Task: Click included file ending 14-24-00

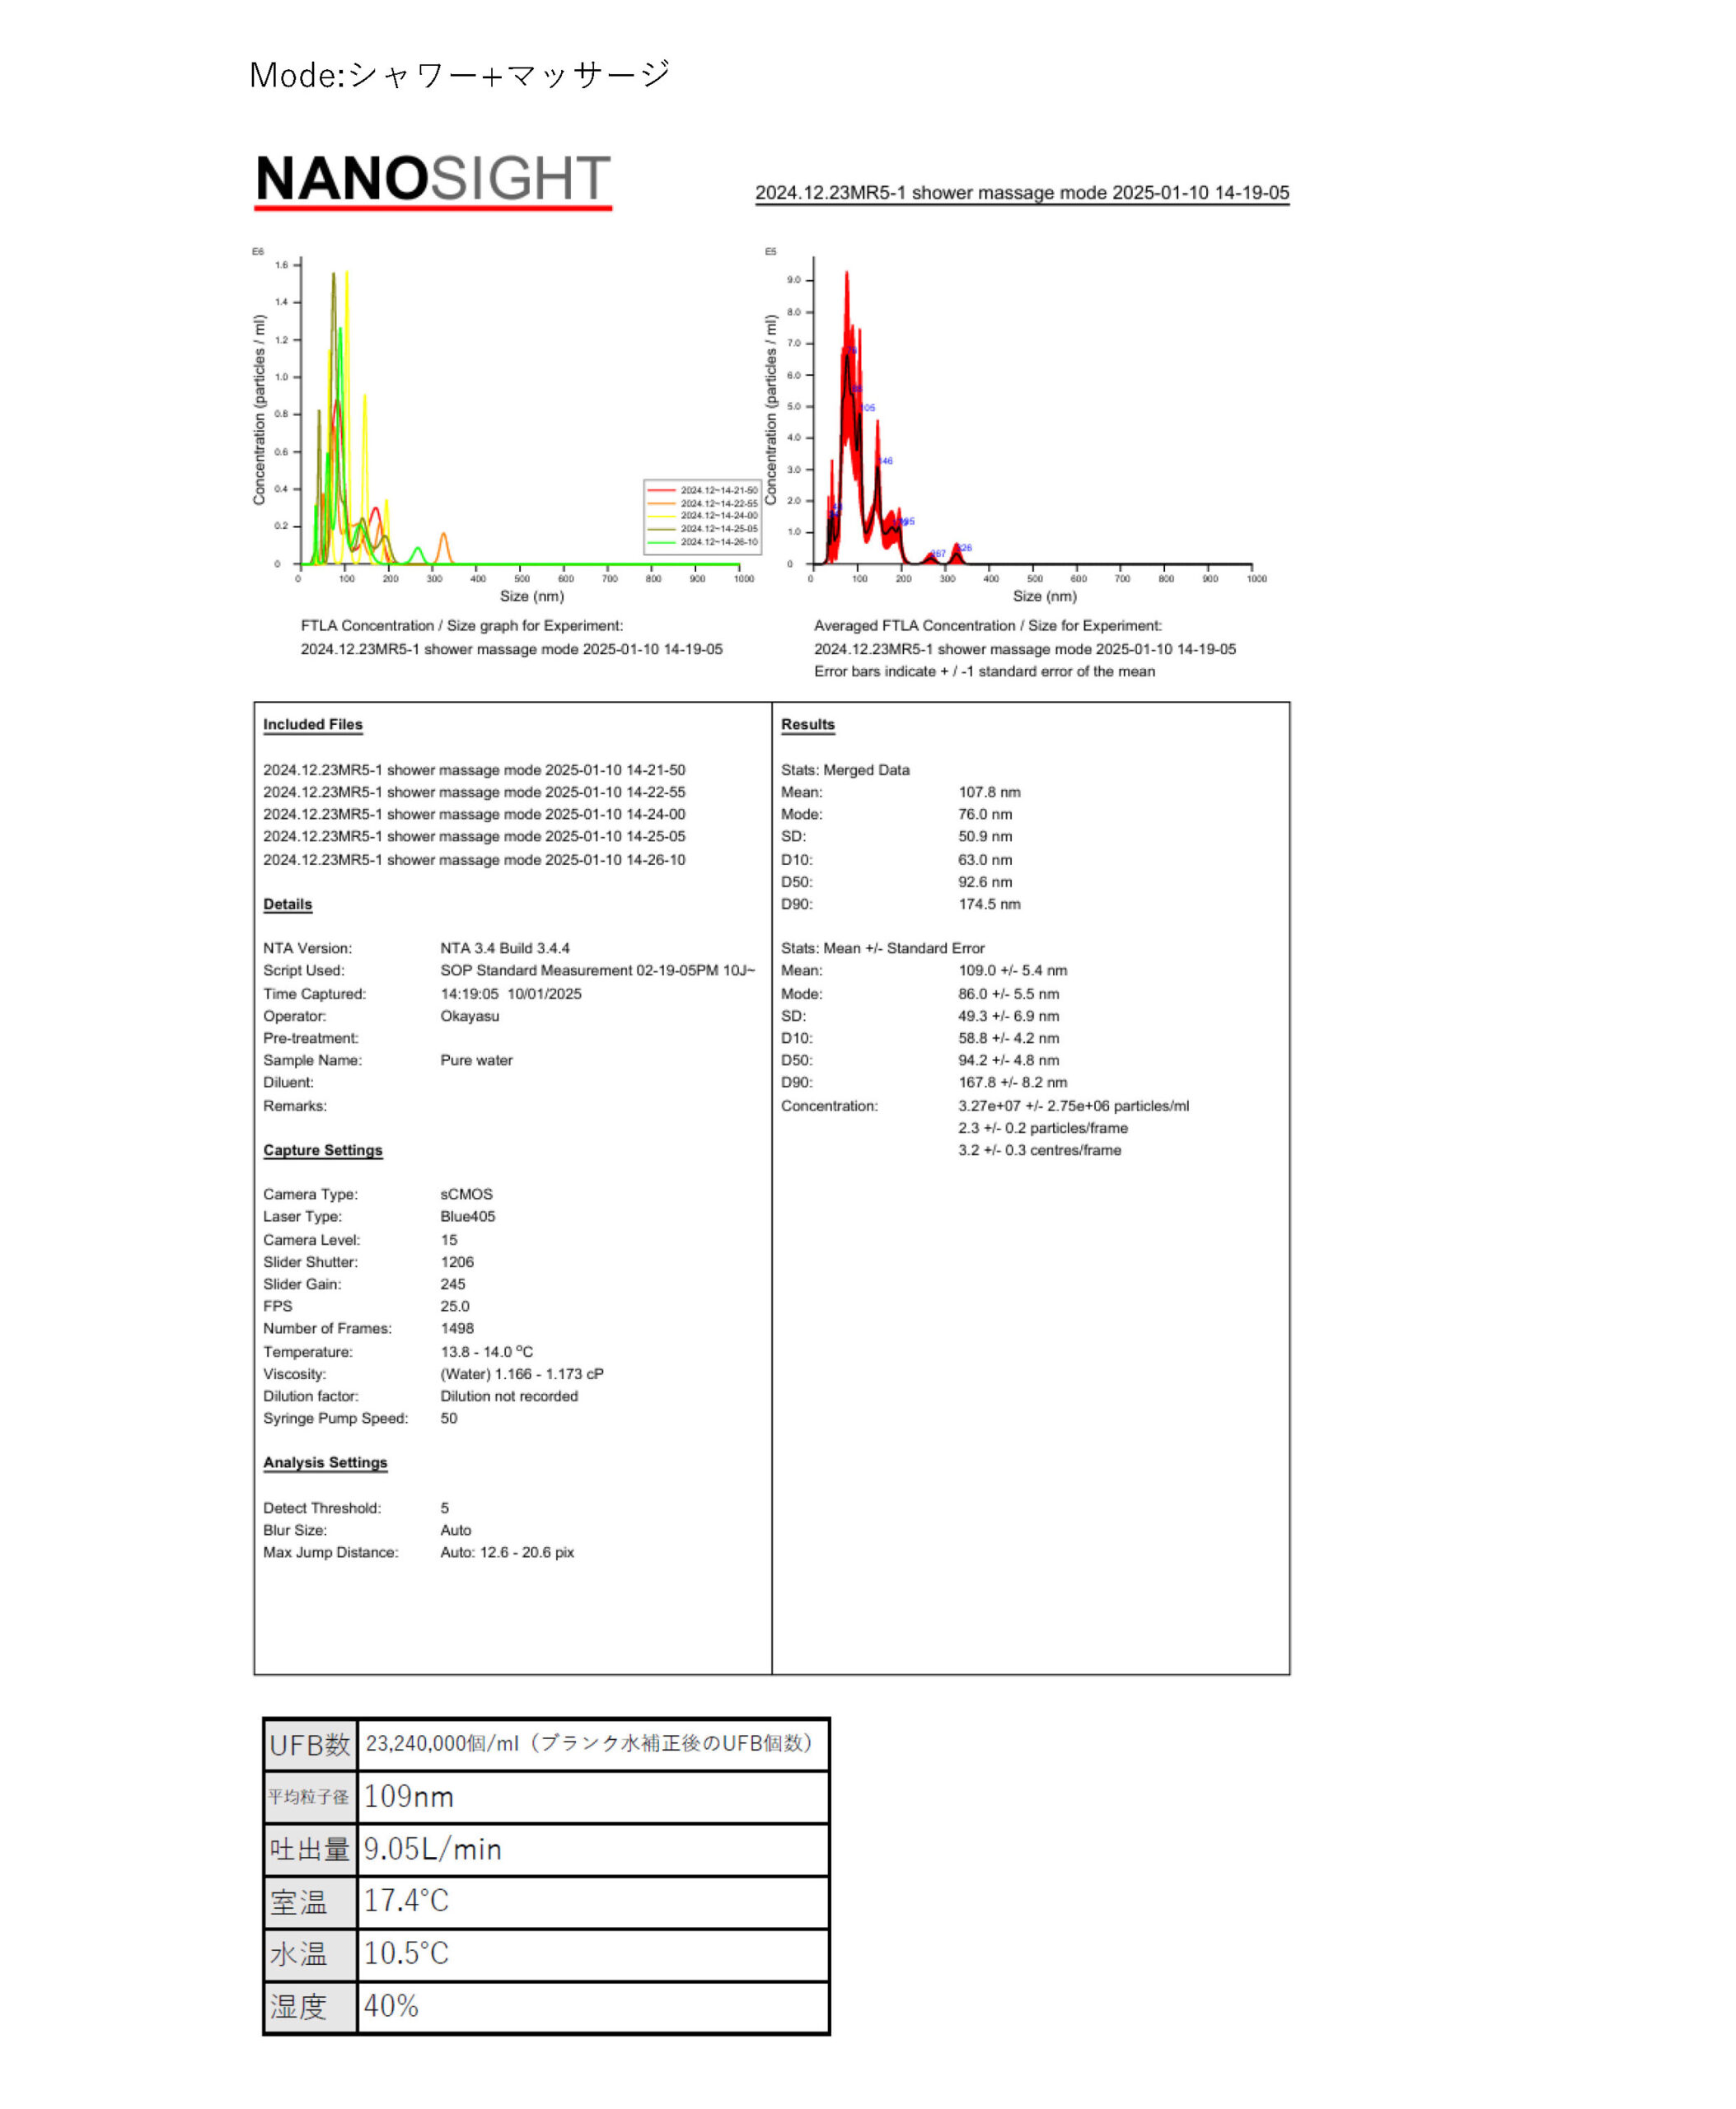Action: tap(474, 814)
